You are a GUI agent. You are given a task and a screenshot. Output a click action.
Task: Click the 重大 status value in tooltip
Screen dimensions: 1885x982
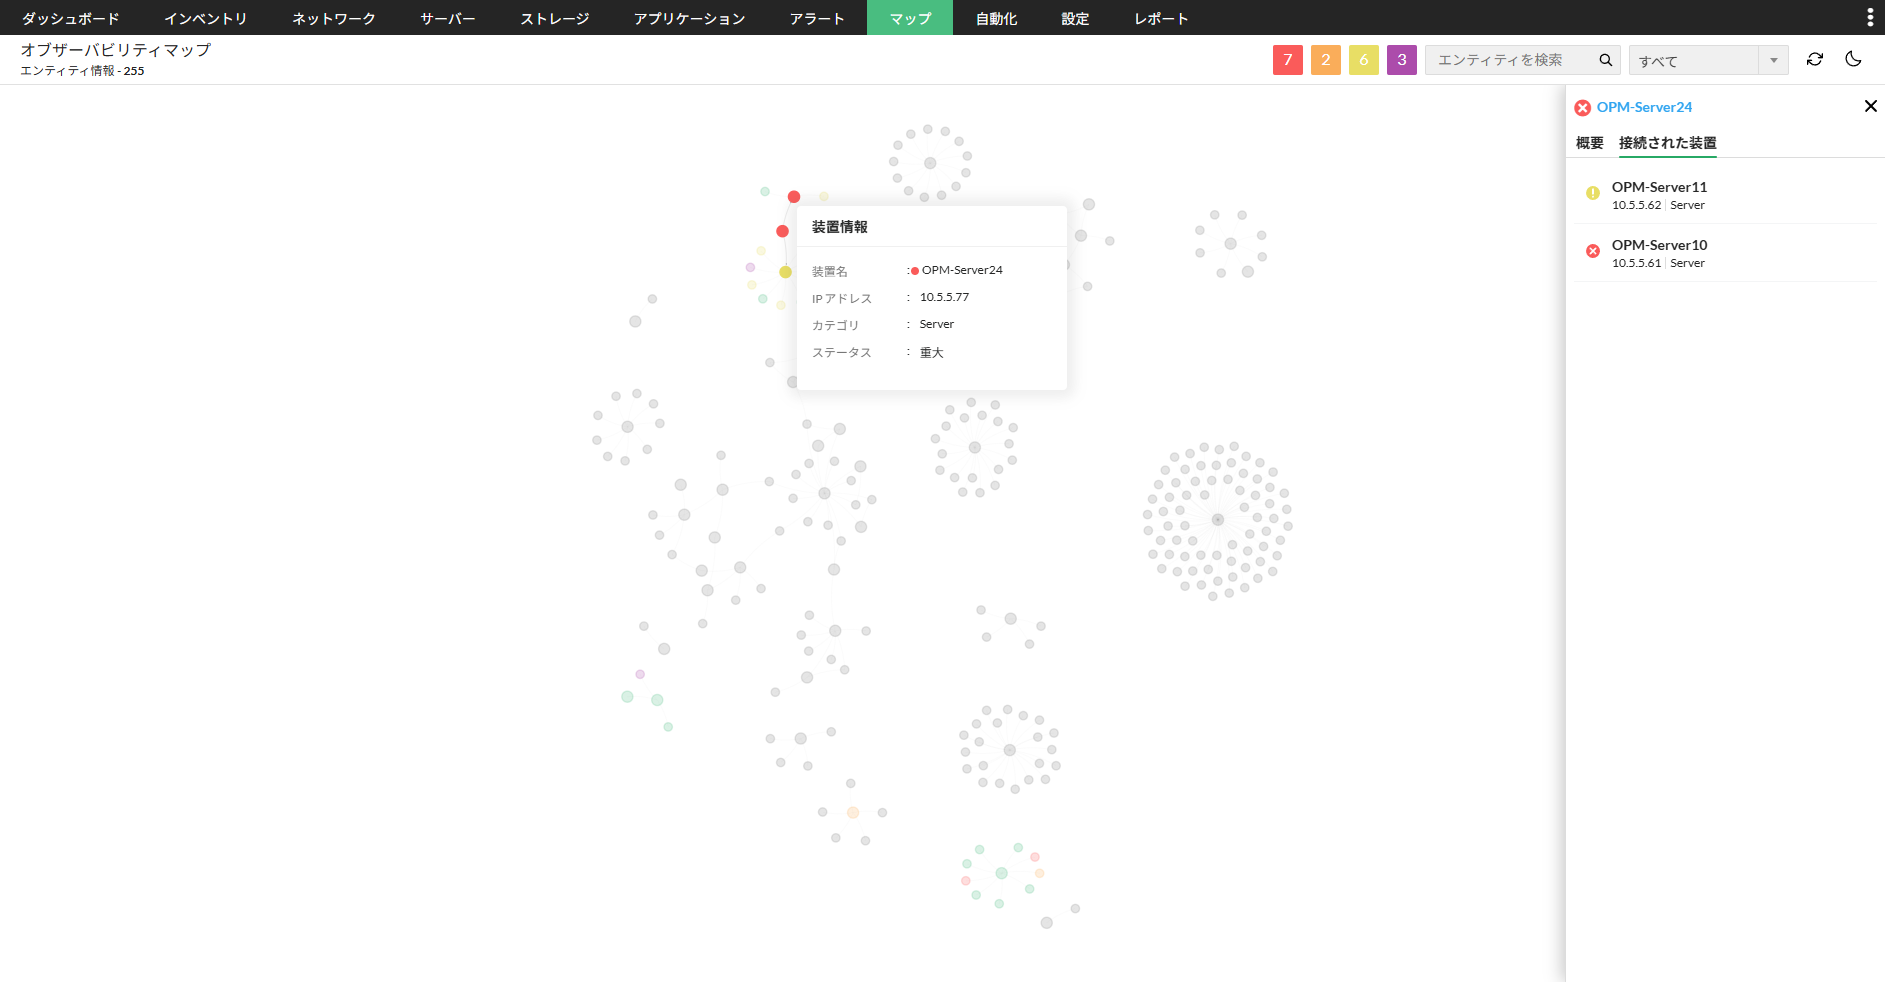coord(932,353)
